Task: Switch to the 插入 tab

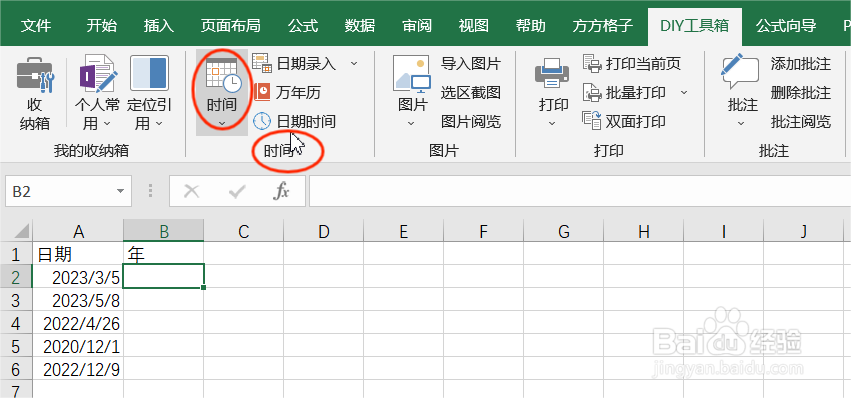Action: pos(158,26)
